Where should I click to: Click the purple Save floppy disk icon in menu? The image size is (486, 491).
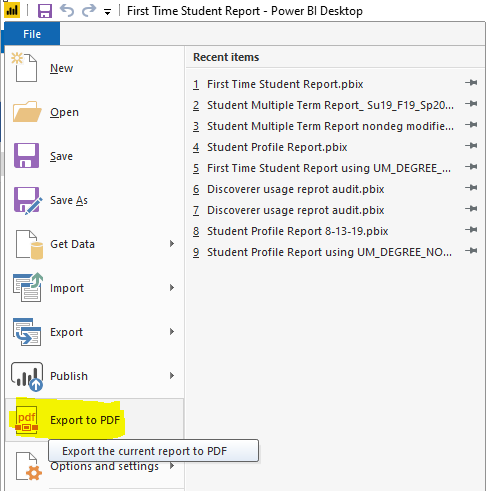tap(26, 155)
